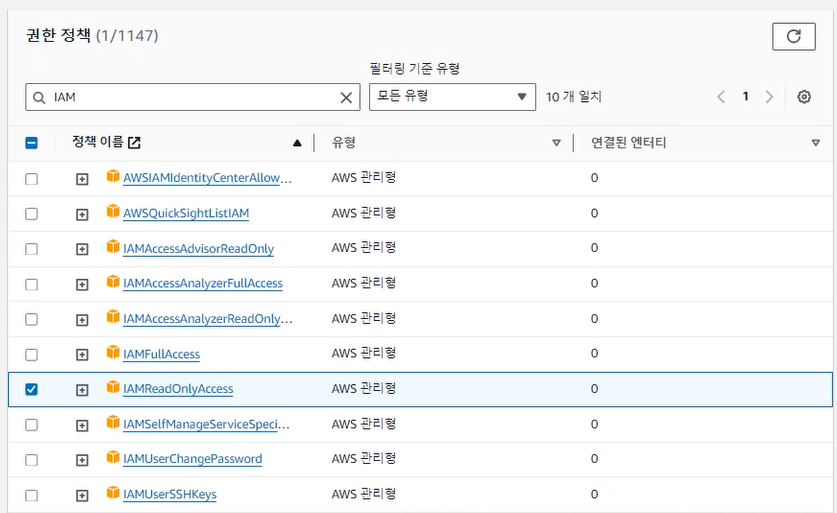Expand IAMUserChangePassword policy details

82,460
